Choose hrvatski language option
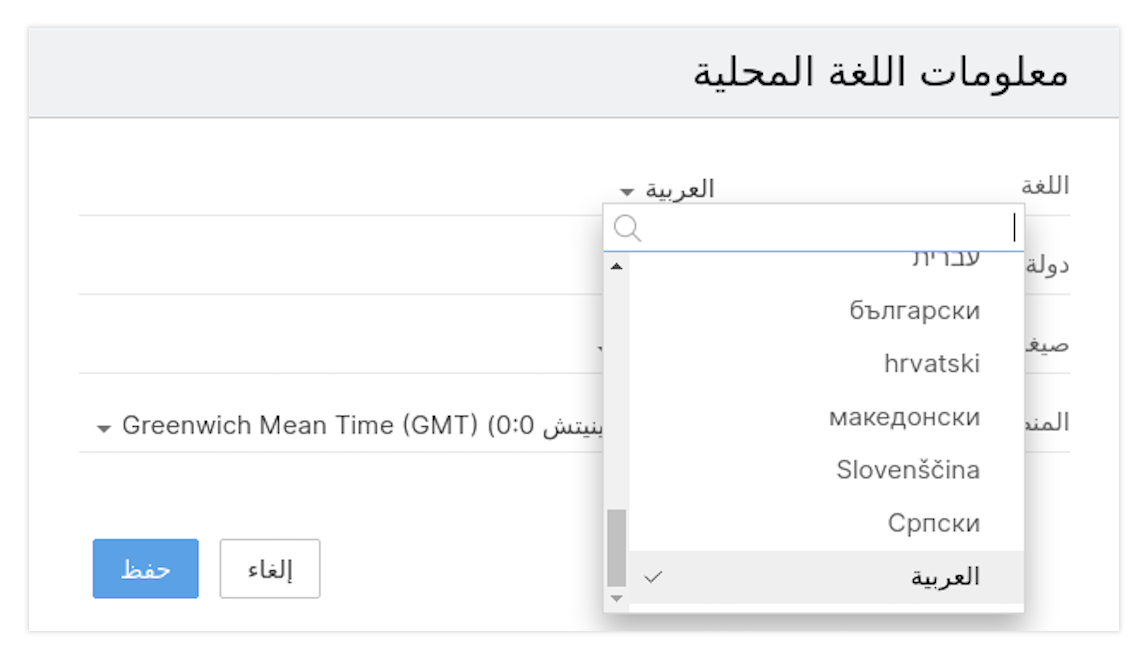Viewport: 1148px width, 657px height. (x=932, y=364)
